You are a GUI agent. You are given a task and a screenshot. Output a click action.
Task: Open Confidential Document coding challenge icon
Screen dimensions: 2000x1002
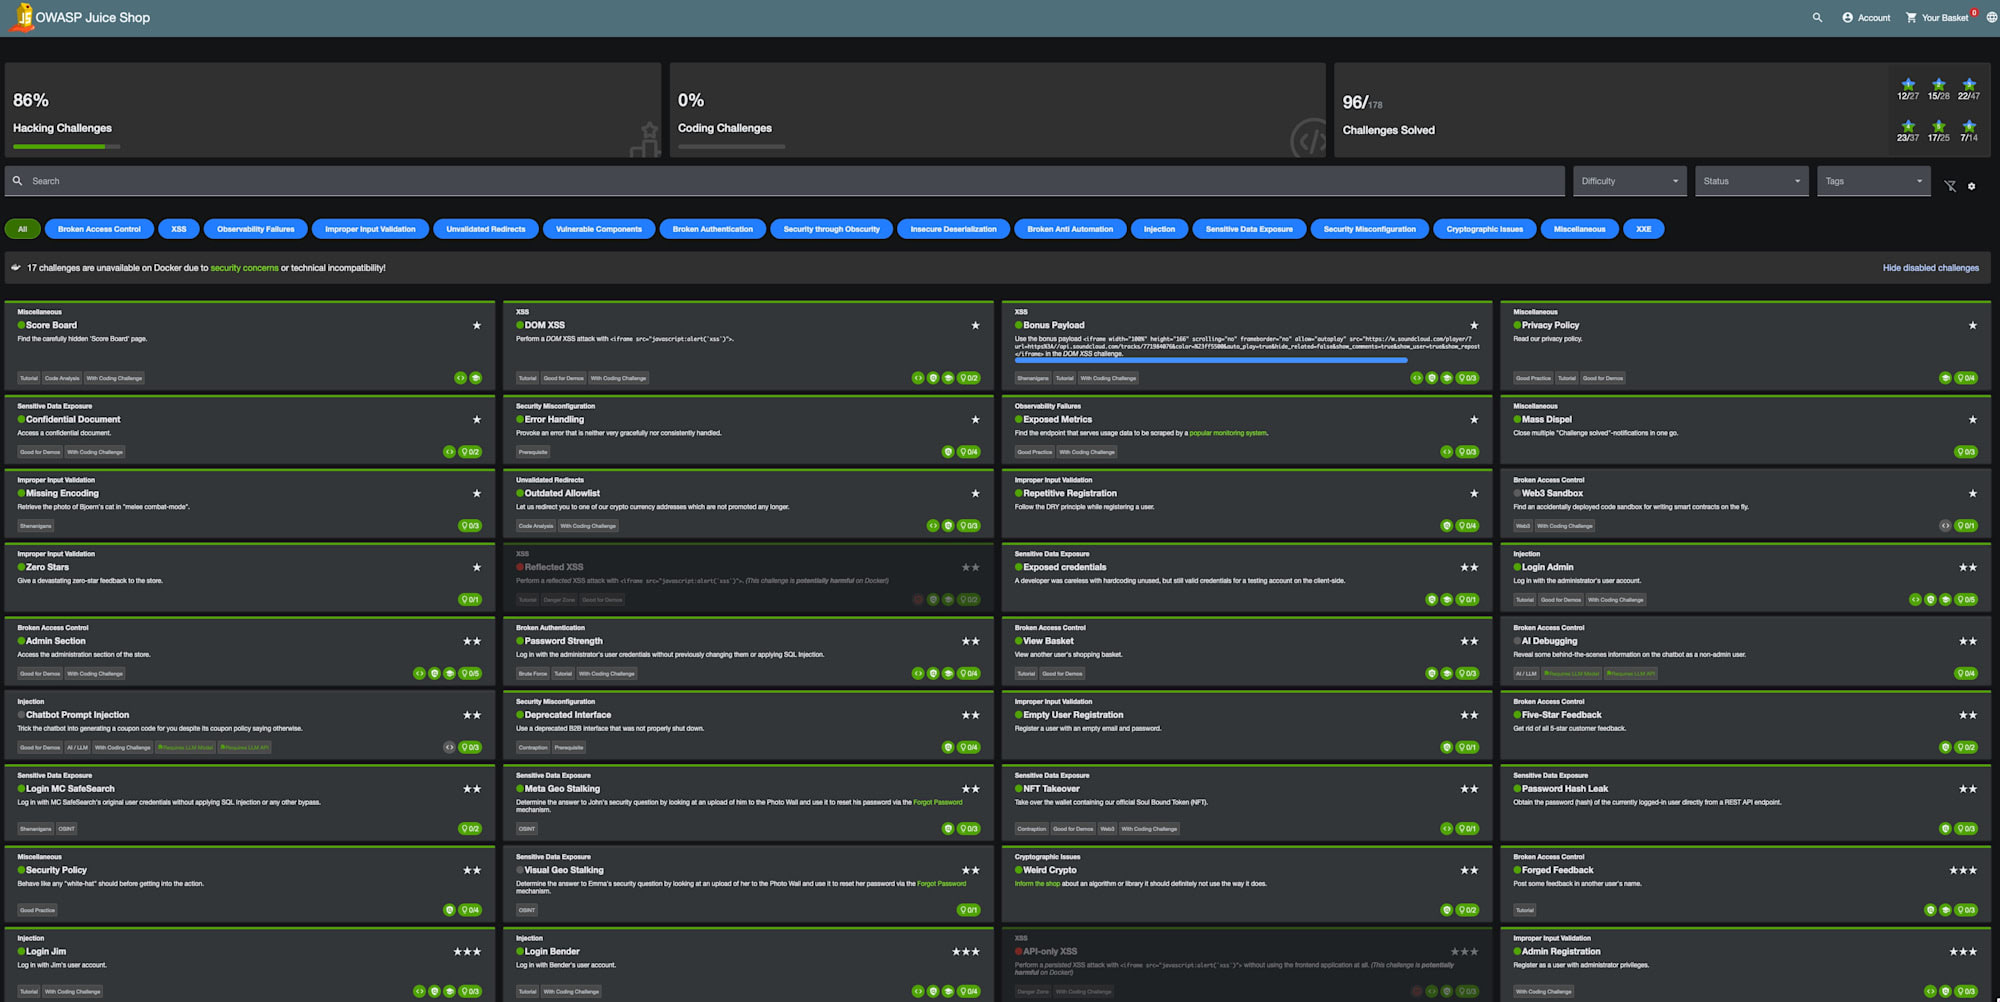[449, 452]
